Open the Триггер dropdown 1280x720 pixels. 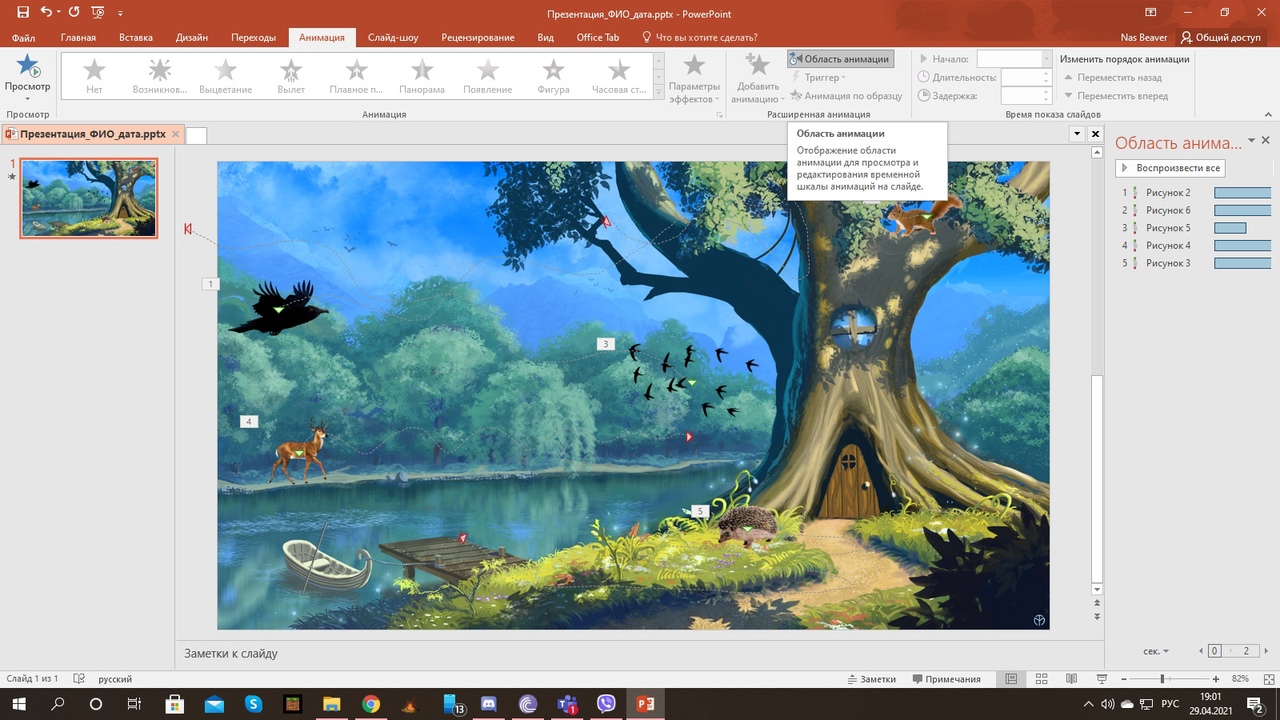(818, 77)
